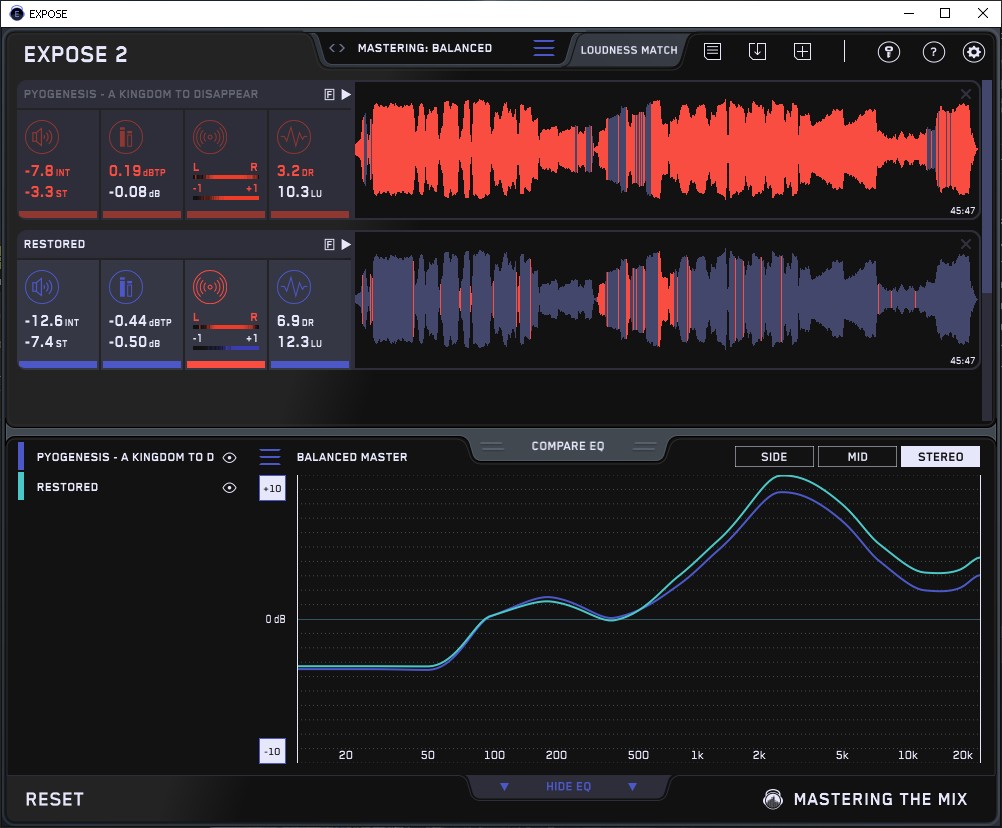This screenshot has height=828, width=1002.
Task: Click the stereo phase icon on Restored track
Action: (x=210, y=287)
